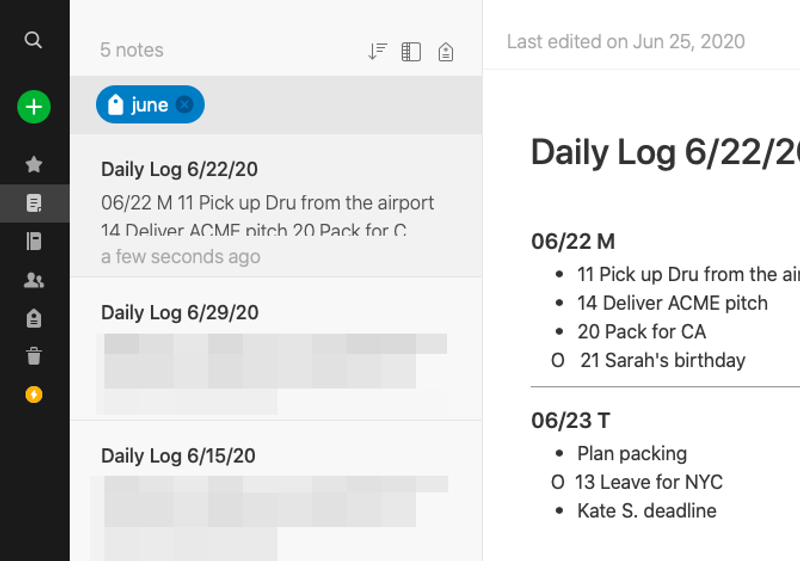Open filter-by-tag icon in list header
Viewport: 800px width, 561px height.
click(446, 51)
